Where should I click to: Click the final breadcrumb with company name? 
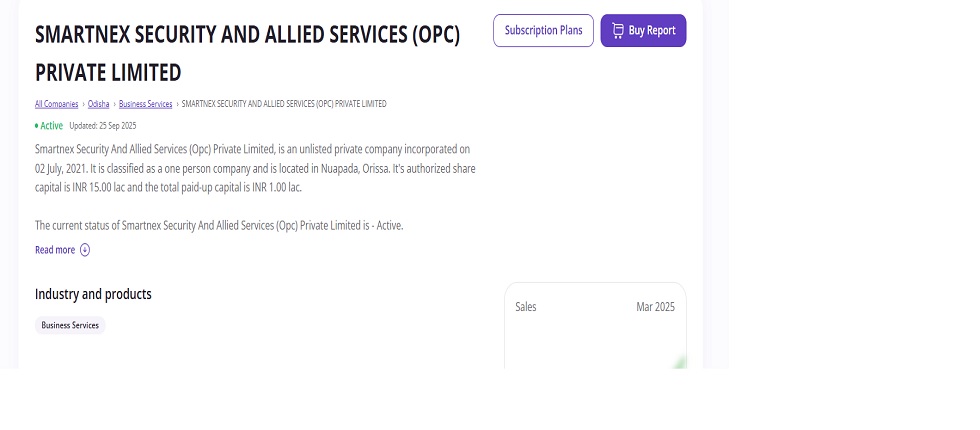pos(284,104)
